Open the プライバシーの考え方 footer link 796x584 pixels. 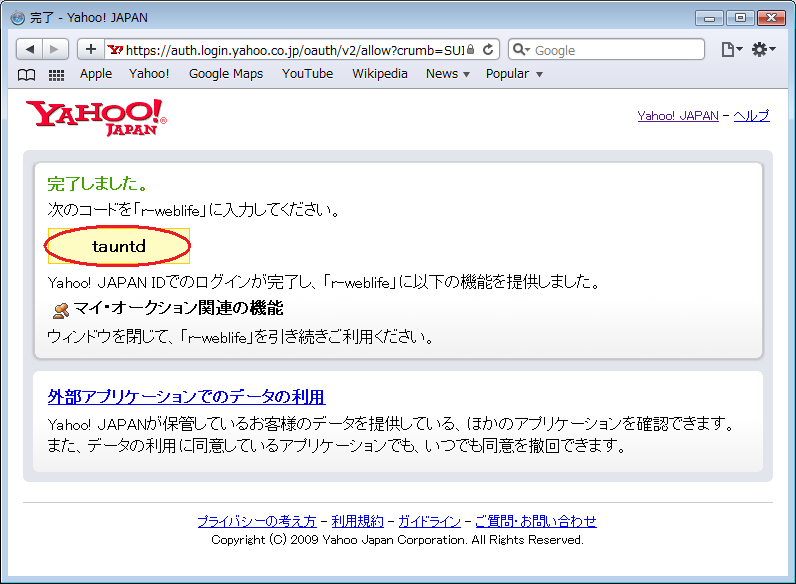(x=257, y=521)
